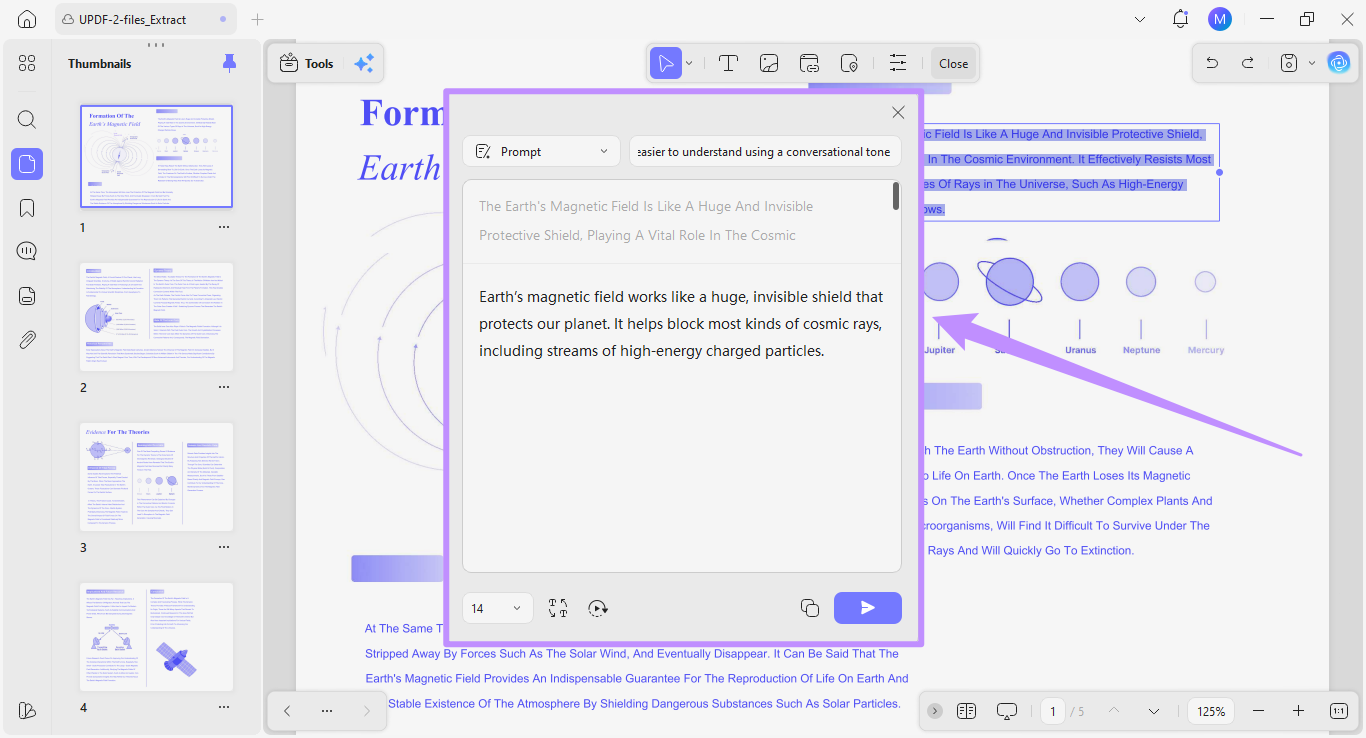Expand the save options dropdown arrow

tap(1312, 63)
